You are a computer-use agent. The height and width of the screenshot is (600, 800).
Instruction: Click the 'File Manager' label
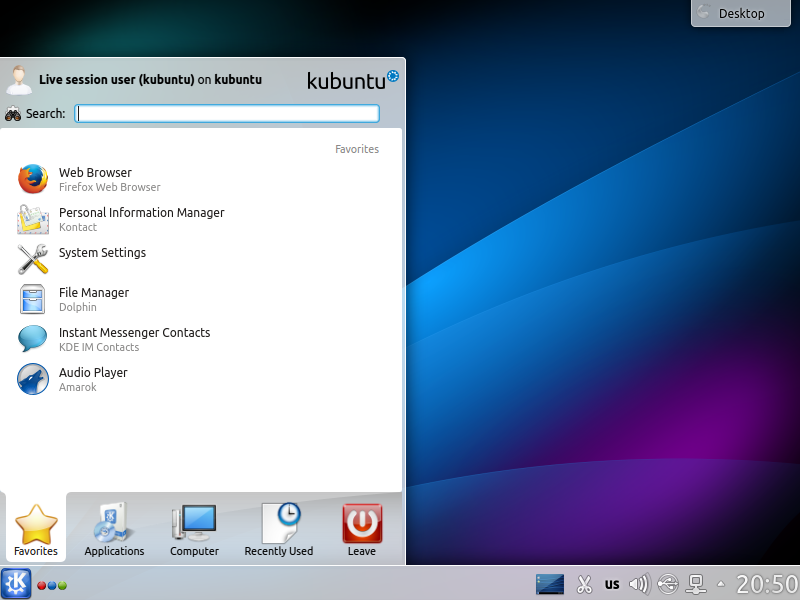click(94, 292)
